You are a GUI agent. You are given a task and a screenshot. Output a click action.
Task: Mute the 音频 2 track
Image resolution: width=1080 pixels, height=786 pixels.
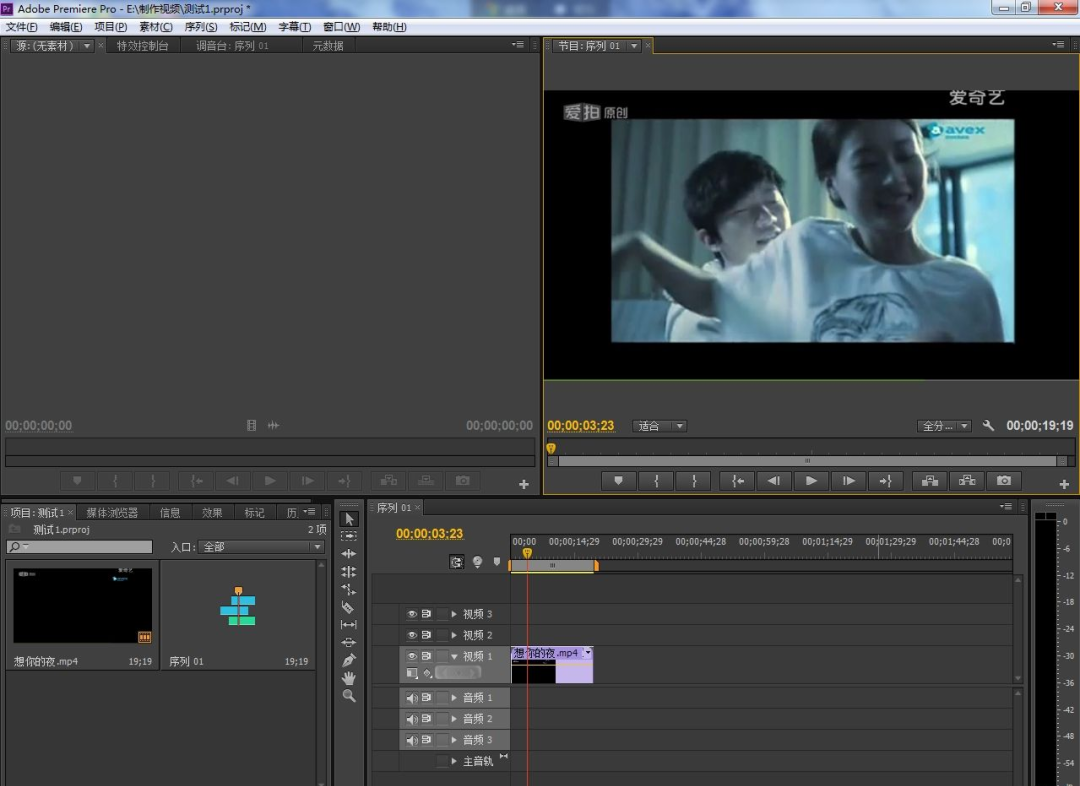[x=412, y=718]
